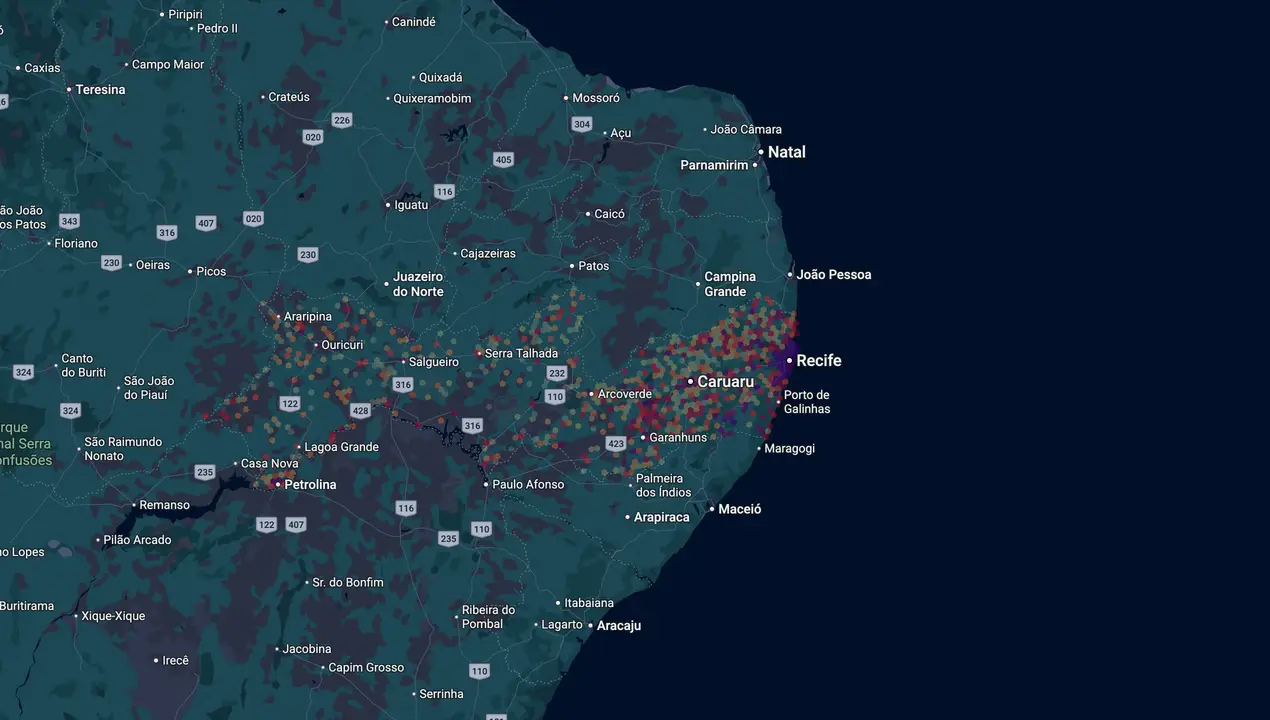
Task: Select the João Pessoa label
Action: tap(834, 274)
